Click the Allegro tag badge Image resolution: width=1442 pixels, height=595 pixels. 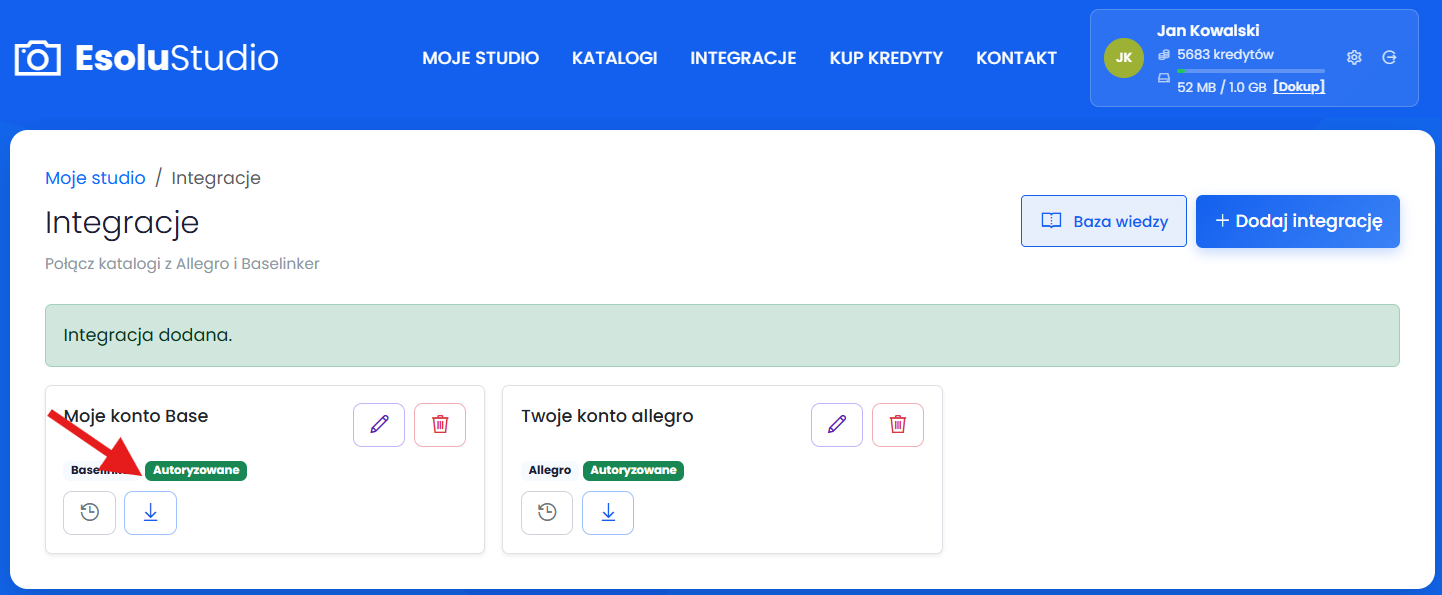(x=550, y=470)
